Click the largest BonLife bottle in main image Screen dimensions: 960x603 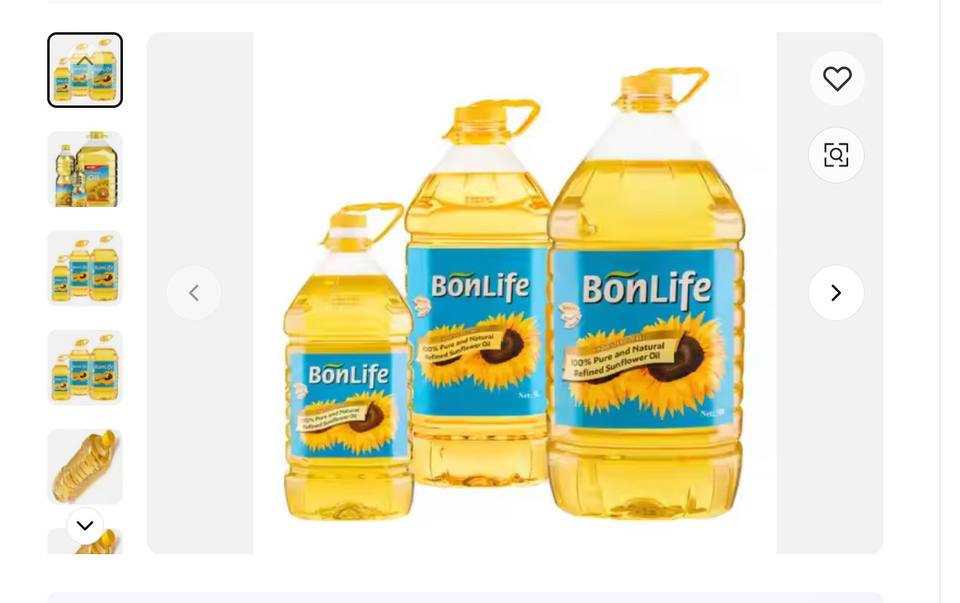click(646, 294)
